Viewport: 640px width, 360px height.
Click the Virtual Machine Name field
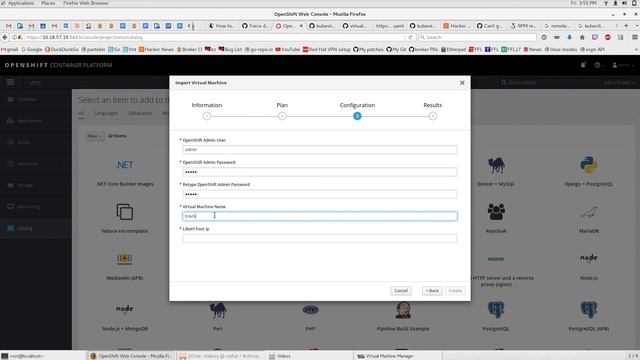point(320,216)
